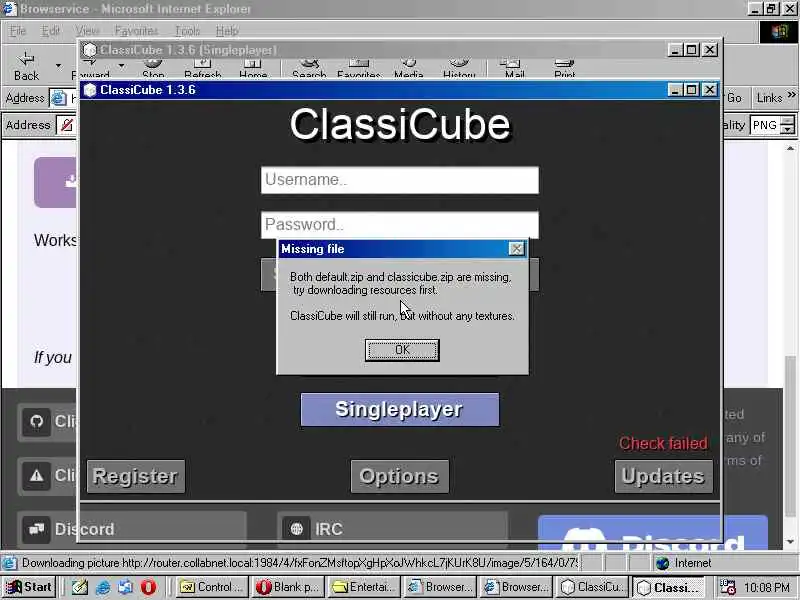
Task: Click the Show Desktop icon in Quick Launch
Action: click(x=126, y=587)
